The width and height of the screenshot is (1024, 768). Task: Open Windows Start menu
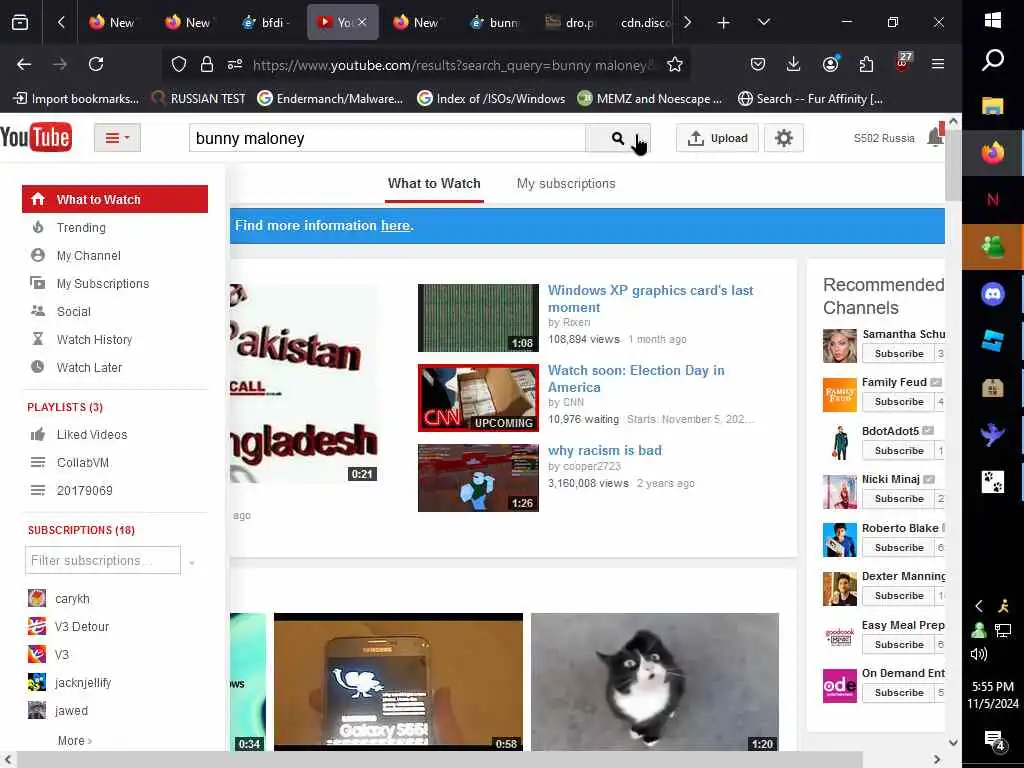pos(993,20)
